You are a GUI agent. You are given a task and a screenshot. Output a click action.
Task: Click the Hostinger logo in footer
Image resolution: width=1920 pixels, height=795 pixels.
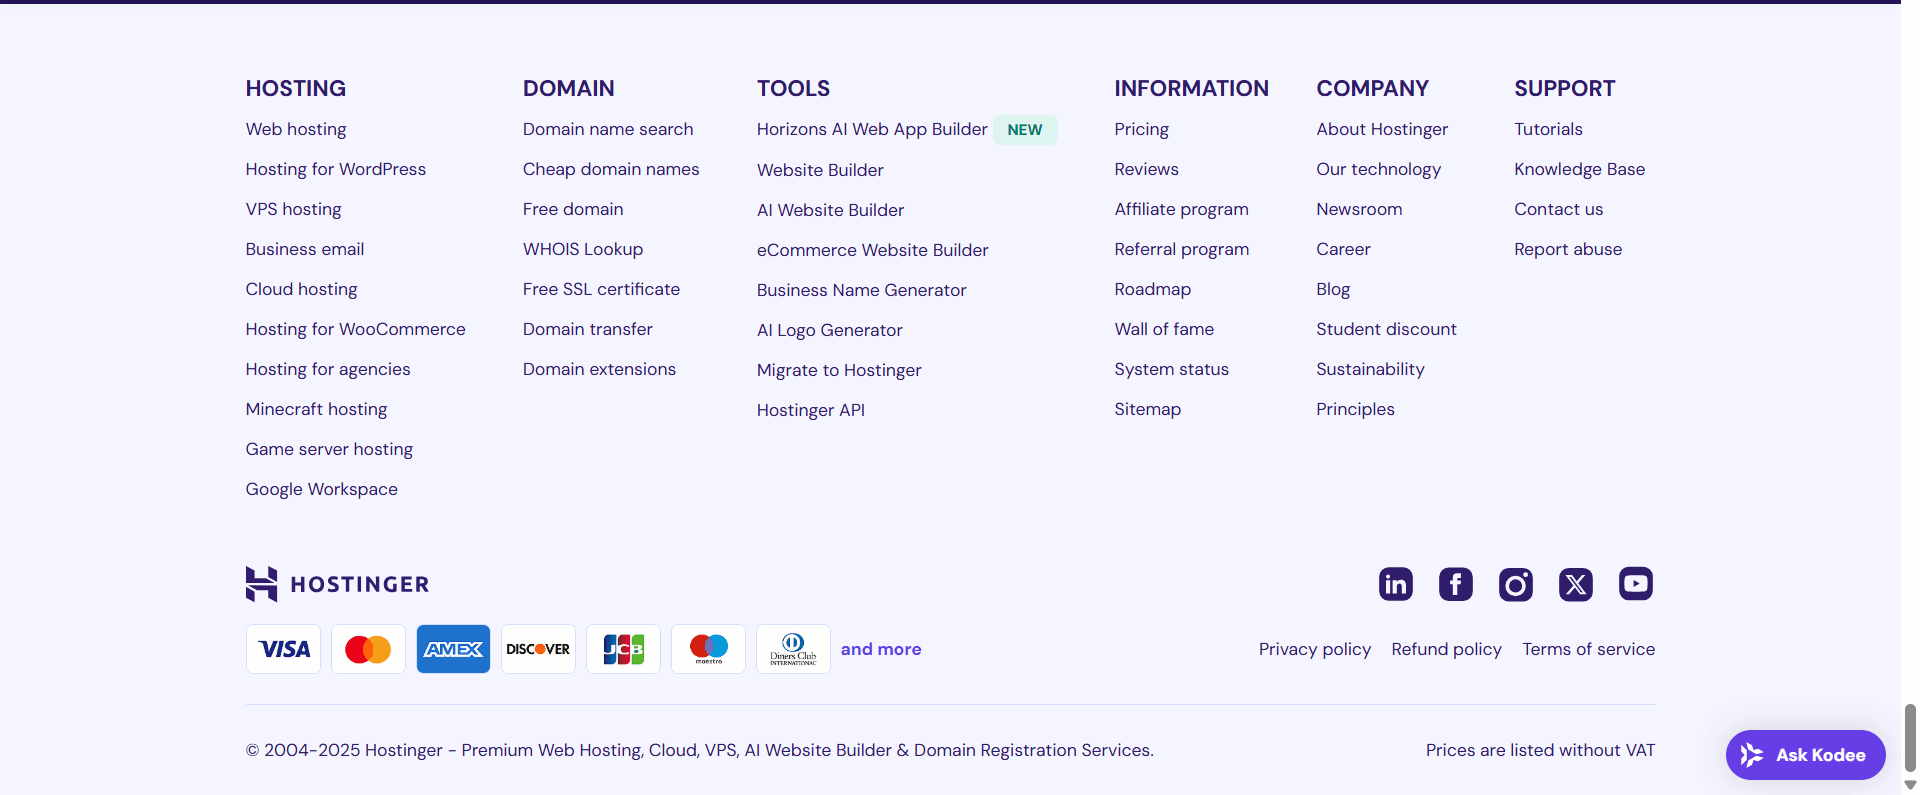point(337,584)
